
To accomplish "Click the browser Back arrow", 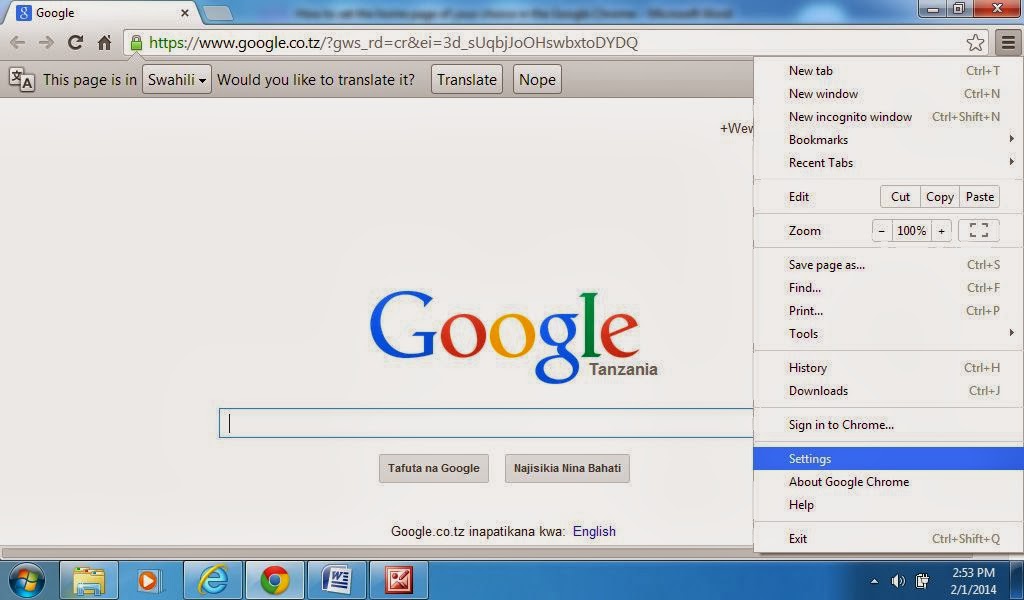I will pyautogui.click(x=18, y=43).
